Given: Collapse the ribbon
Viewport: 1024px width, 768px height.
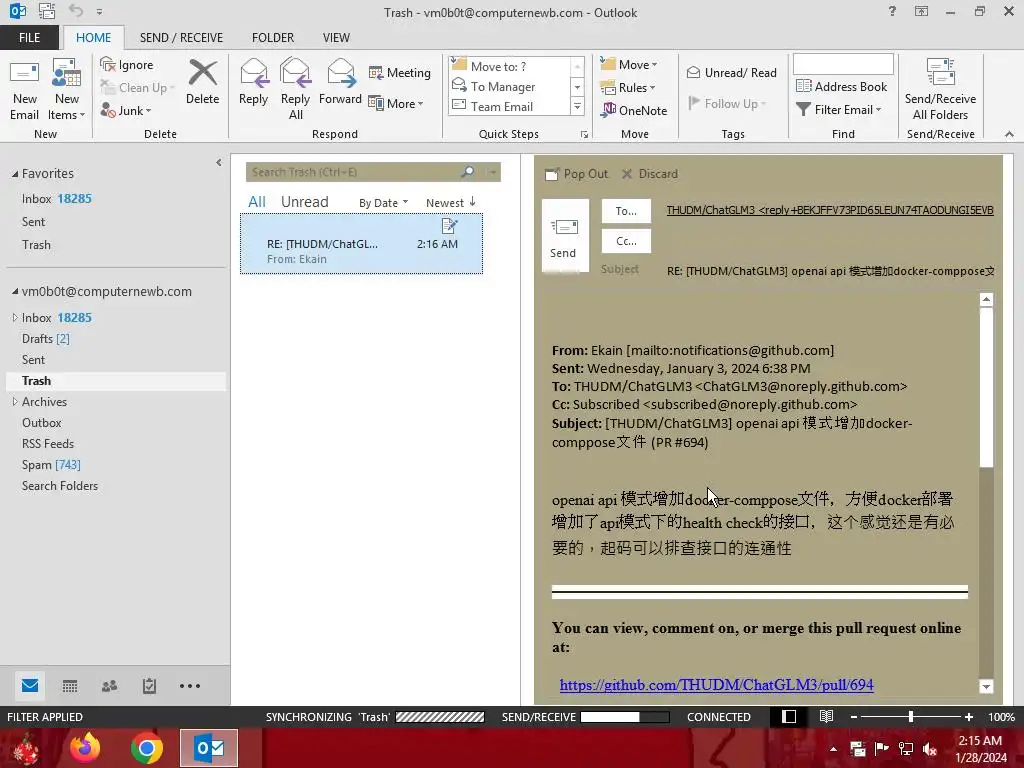Looking at the screenshot, I should pyautogui.click(x=1009, y=134).
